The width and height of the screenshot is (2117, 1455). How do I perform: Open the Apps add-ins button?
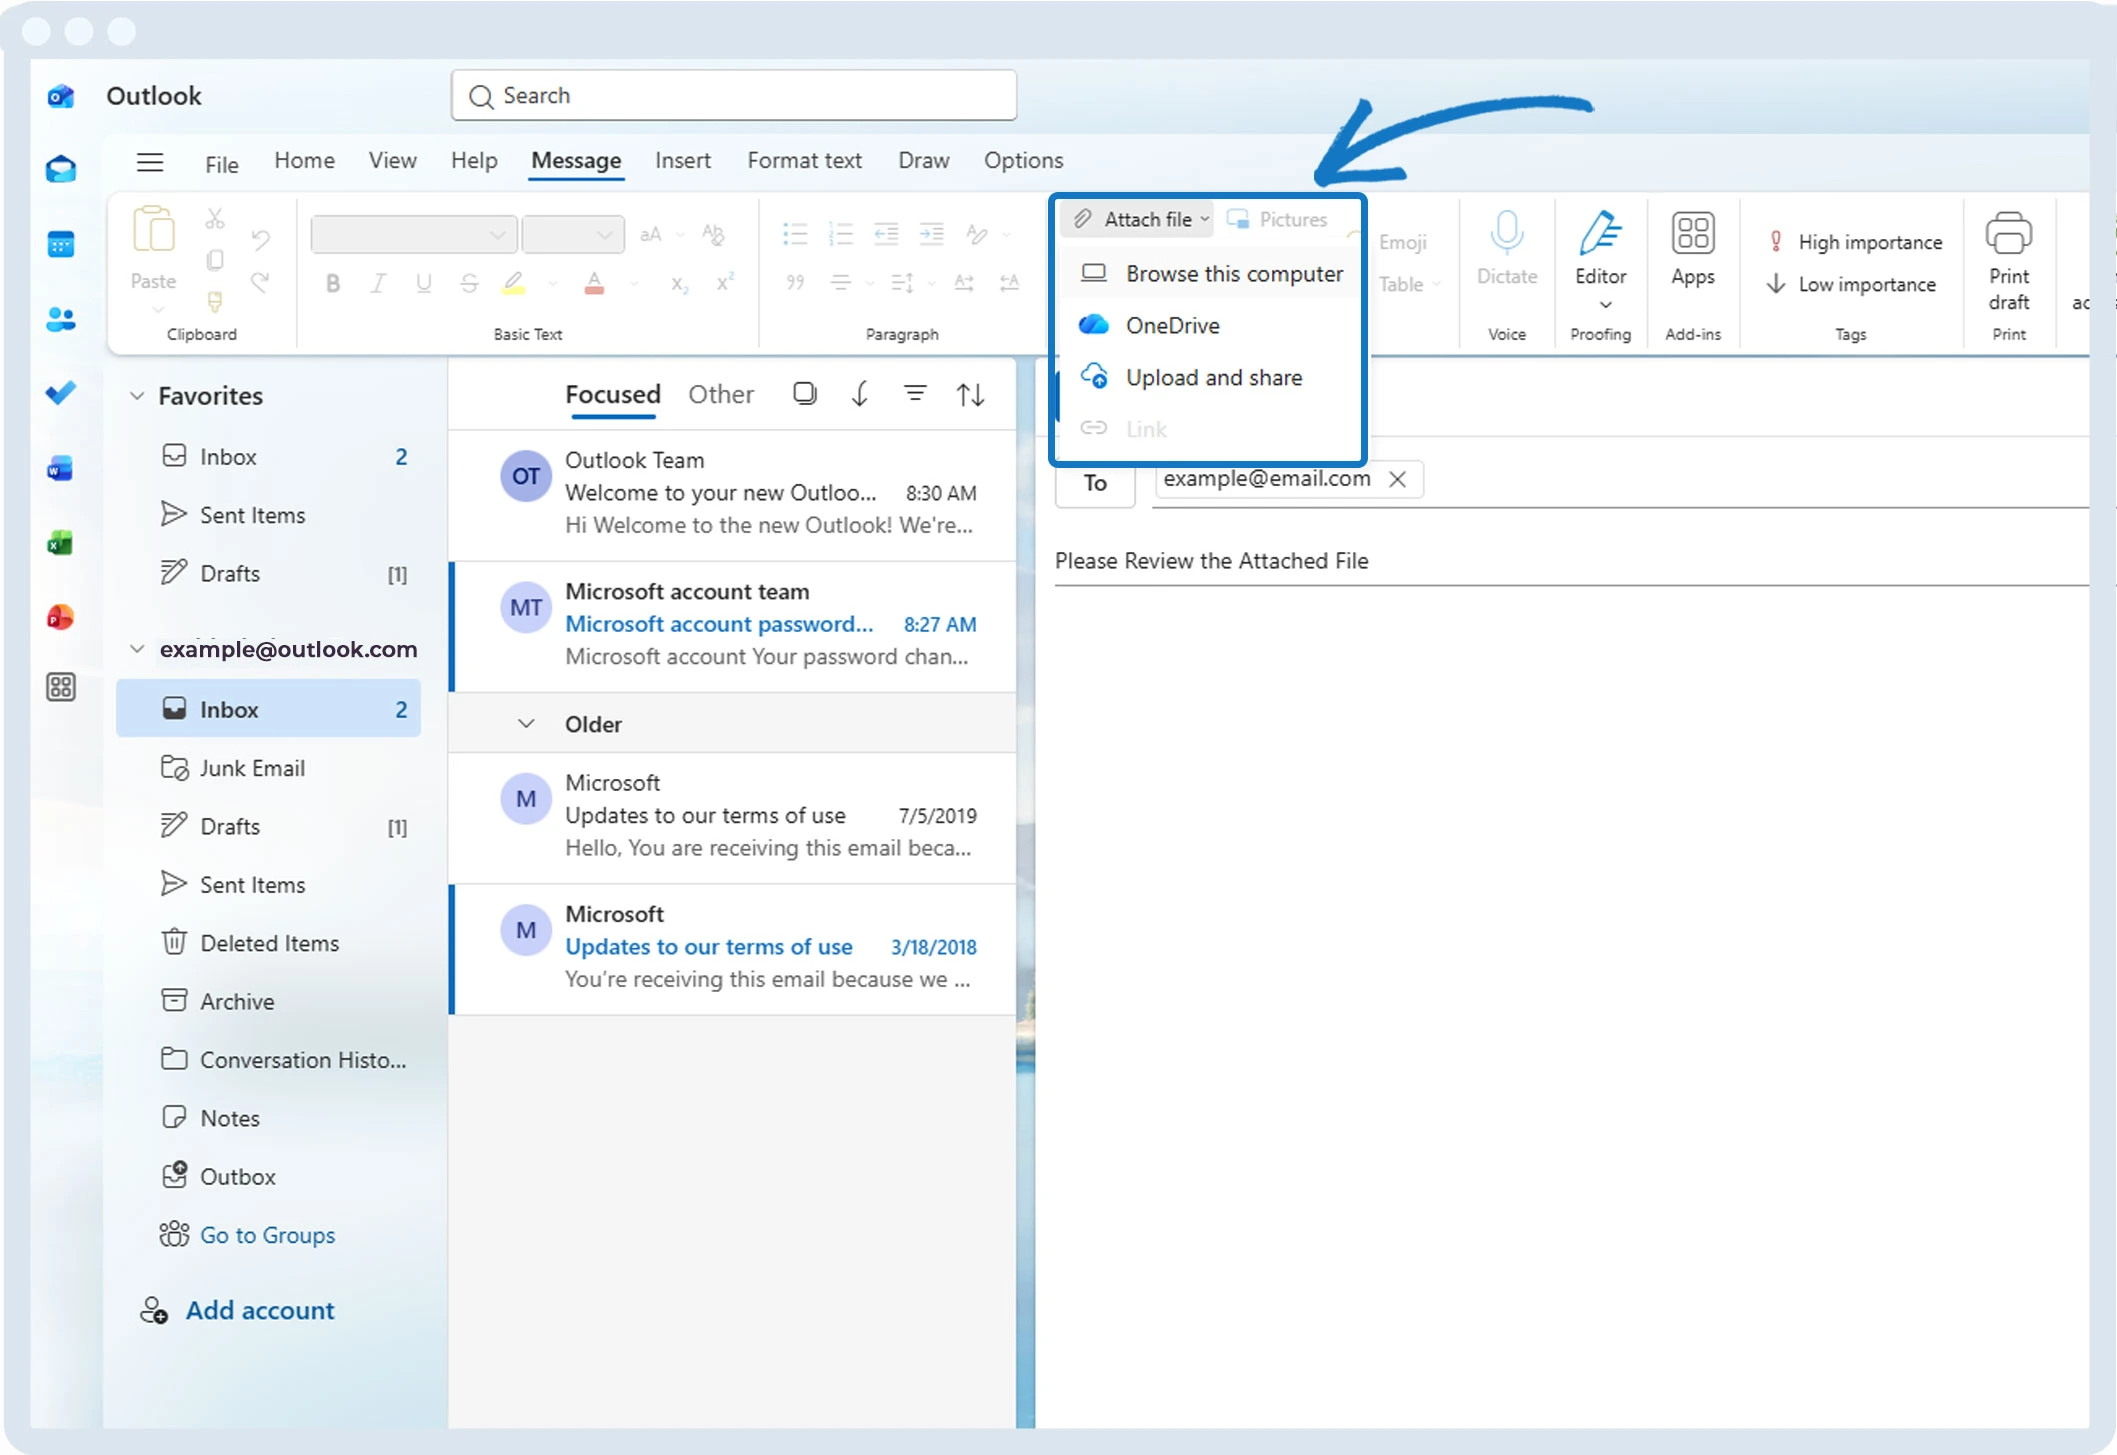click(x=1692, y=249)
